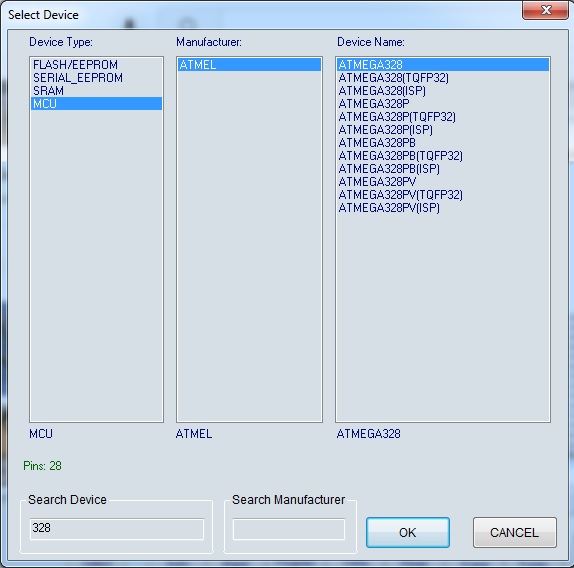Choose ATMEGA328PB(ISP) device

tap(443, 169)
